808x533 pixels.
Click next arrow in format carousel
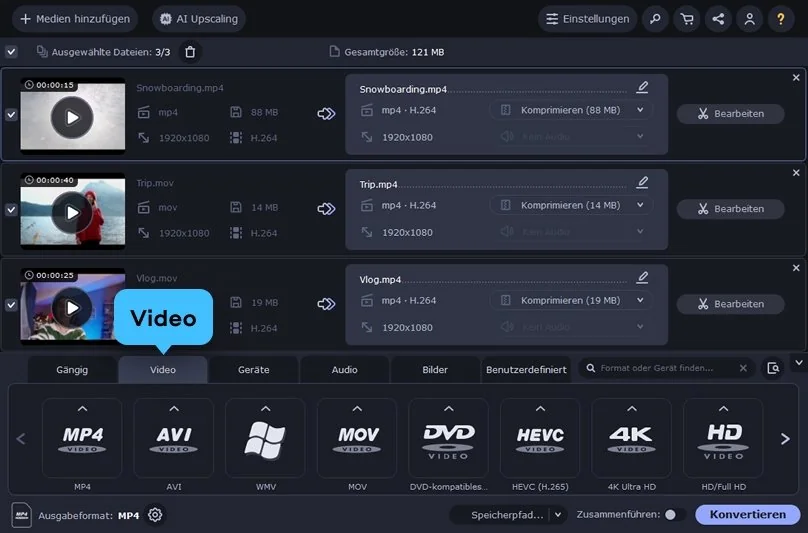tap(785, 439)
